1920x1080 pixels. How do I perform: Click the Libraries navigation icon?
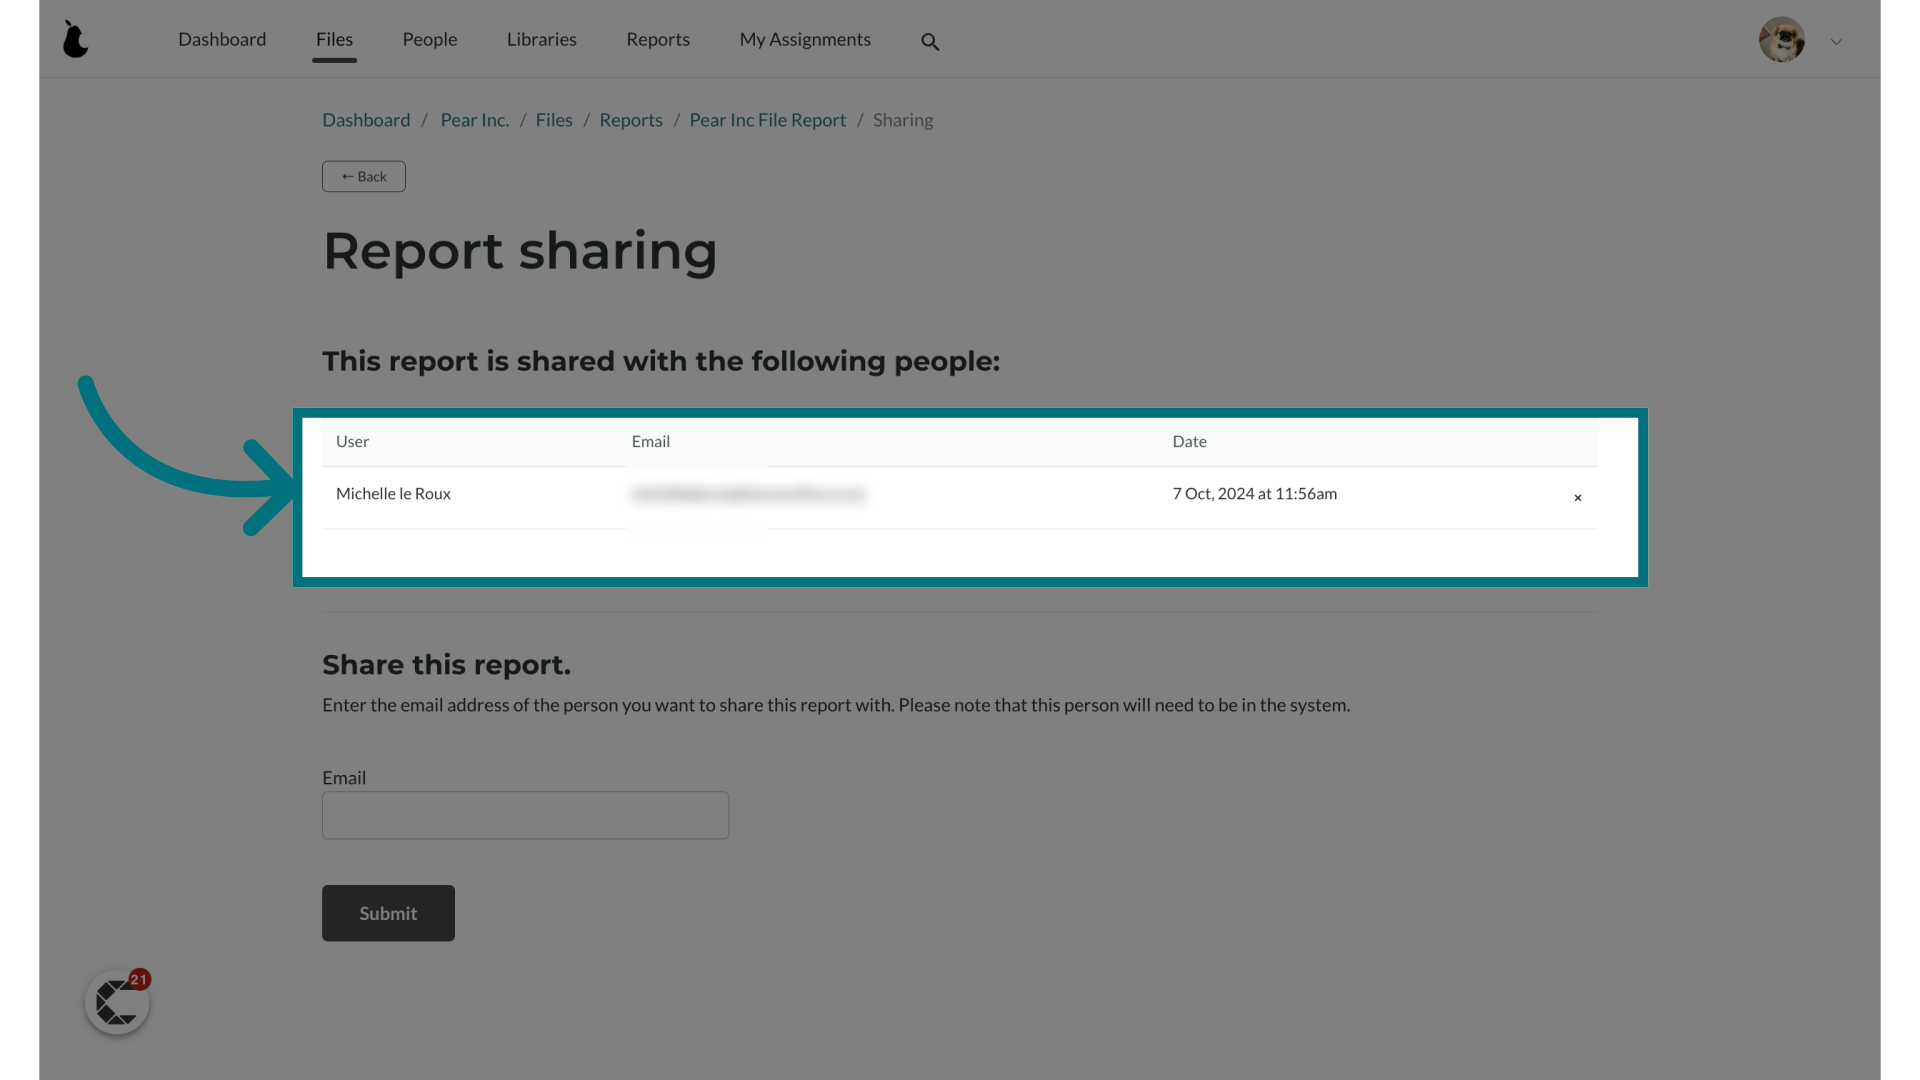point(542,38)
